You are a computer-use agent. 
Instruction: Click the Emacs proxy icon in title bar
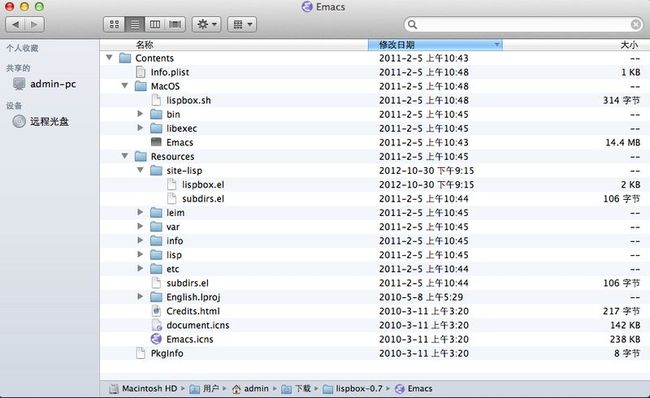(307, 7)
